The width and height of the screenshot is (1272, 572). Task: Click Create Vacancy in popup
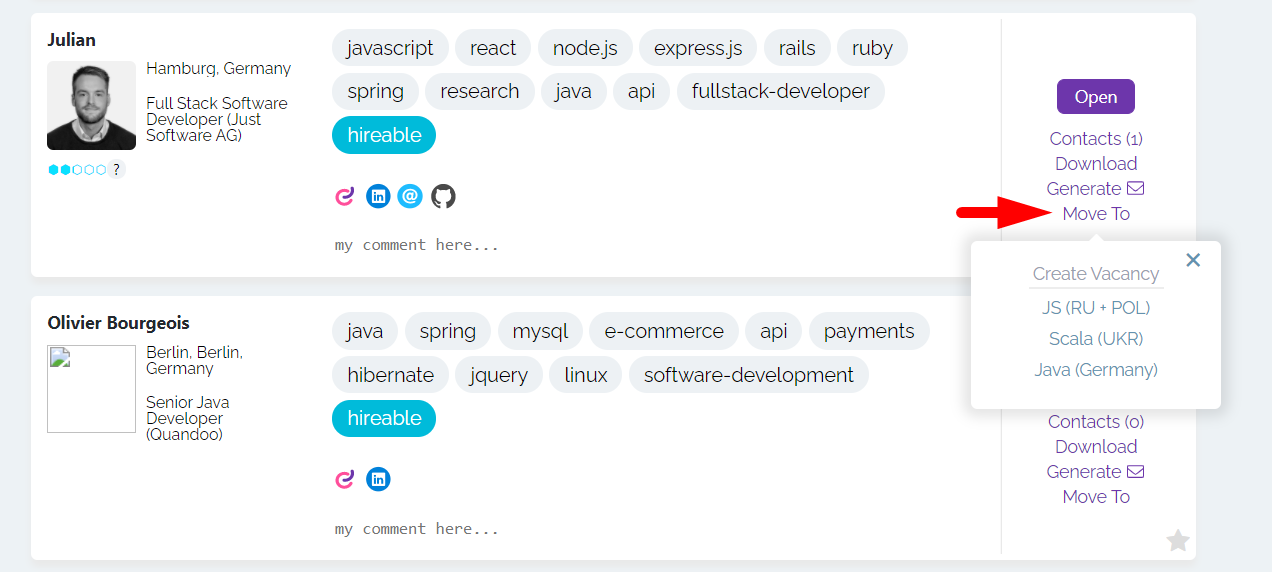(1096, 274)
